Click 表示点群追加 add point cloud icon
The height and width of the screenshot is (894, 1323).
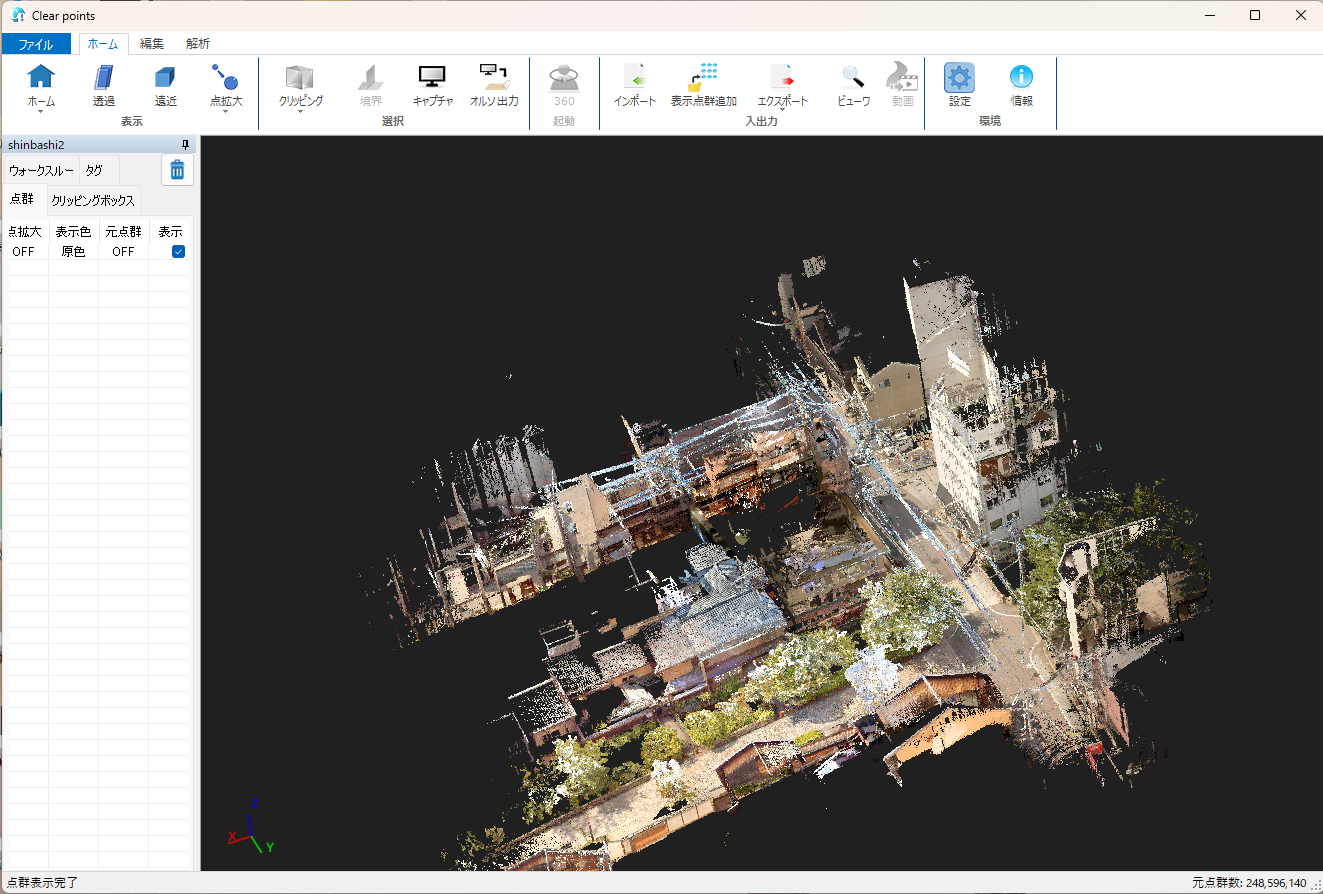pos(703,78)
